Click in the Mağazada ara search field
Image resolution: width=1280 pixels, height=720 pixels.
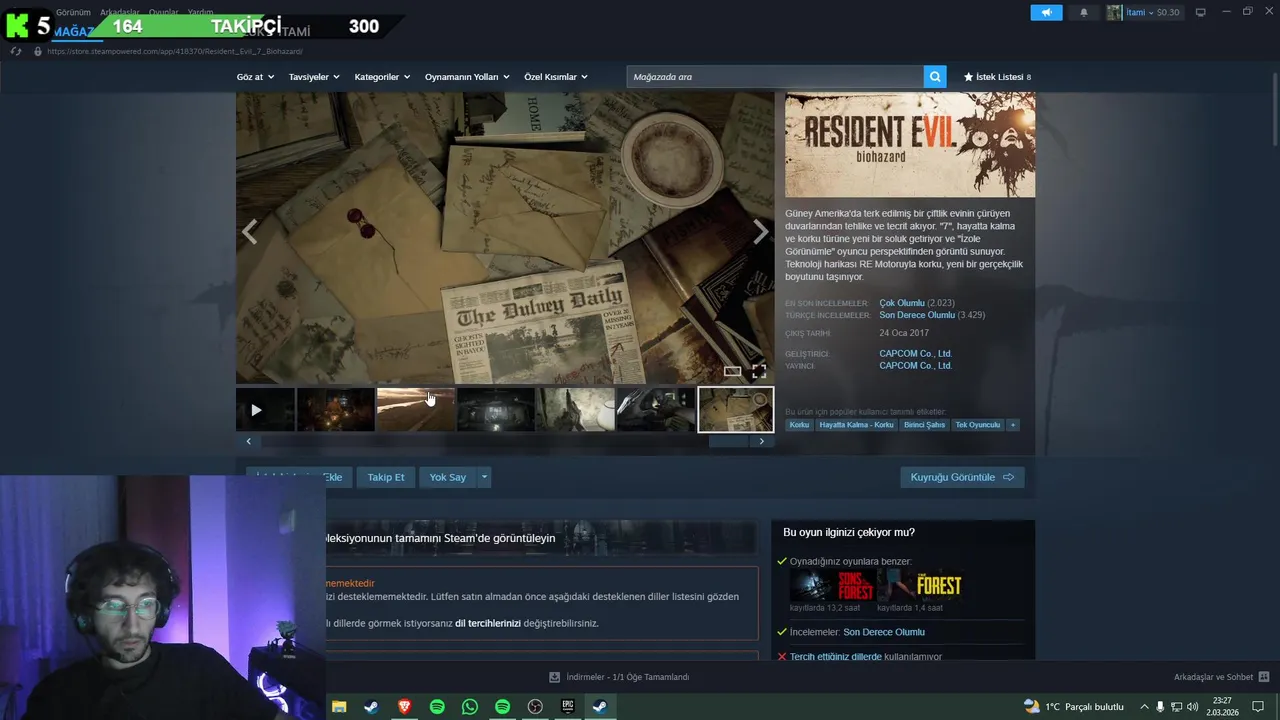click(x=775, y=77)
